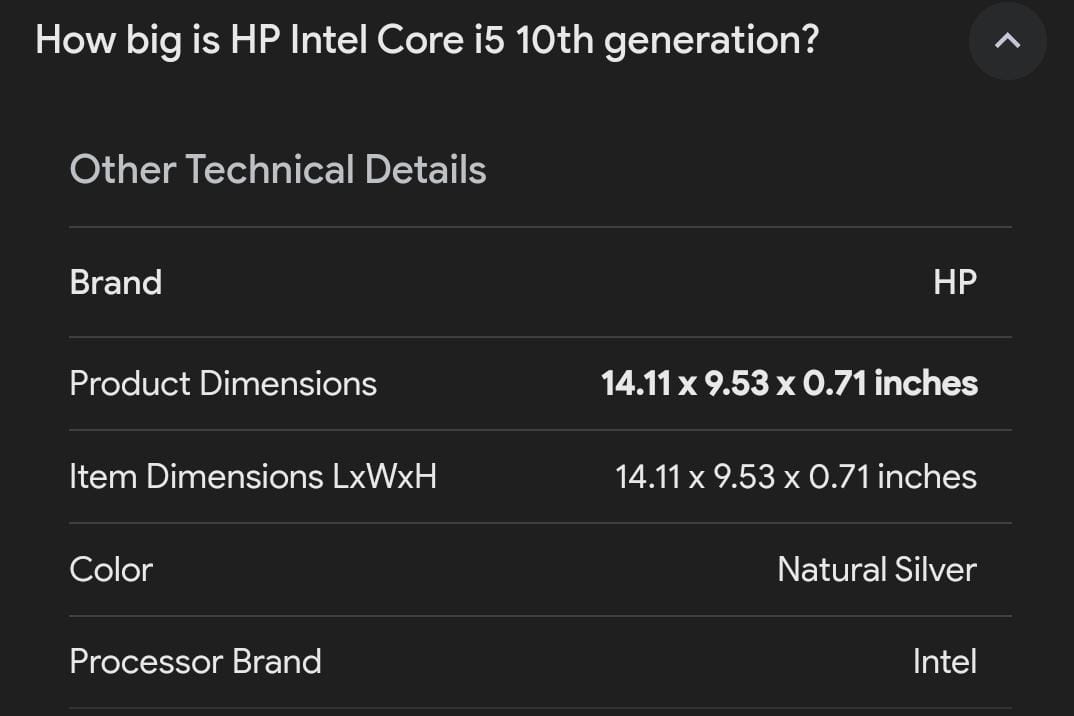Image resolution: width=1074 pixels, height=716 pixels.
Task: Click the Natural Silver color value
Action: coord(876,570)
